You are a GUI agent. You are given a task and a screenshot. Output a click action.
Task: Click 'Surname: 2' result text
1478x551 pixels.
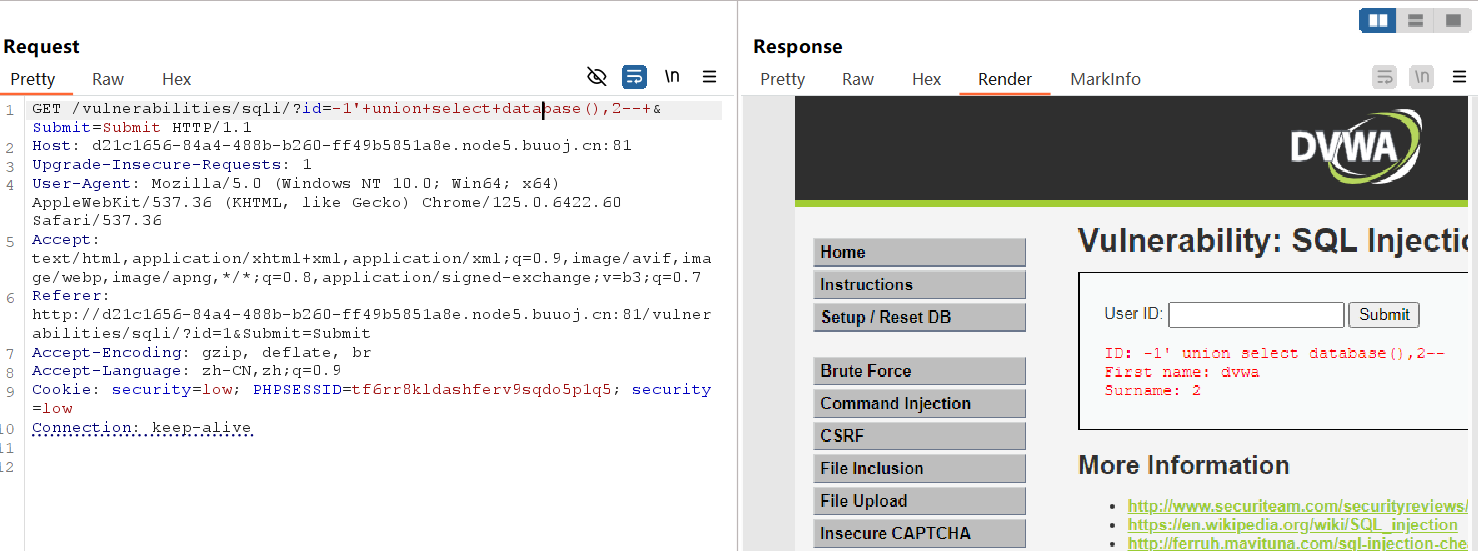pos(1152,391)
